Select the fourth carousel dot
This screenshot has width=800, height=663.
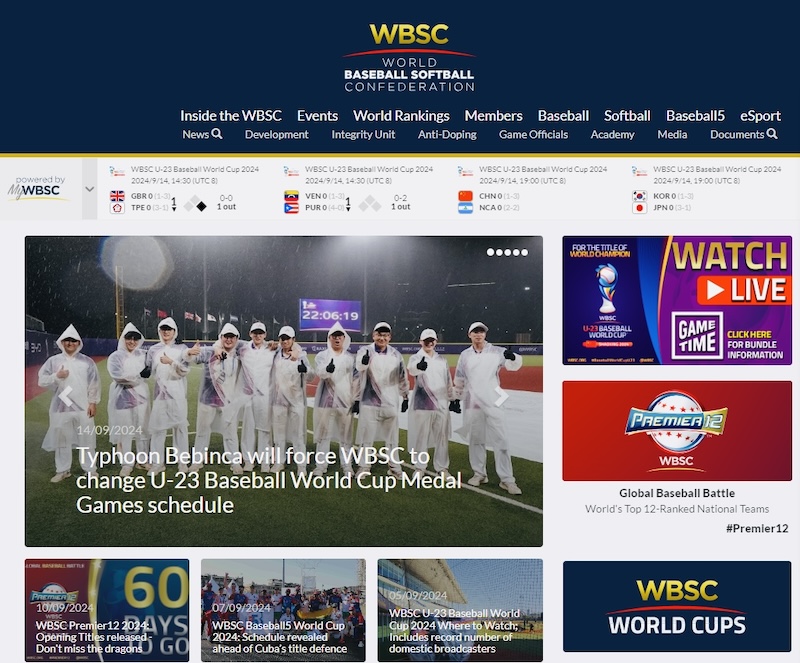click(x=516, y=252)
